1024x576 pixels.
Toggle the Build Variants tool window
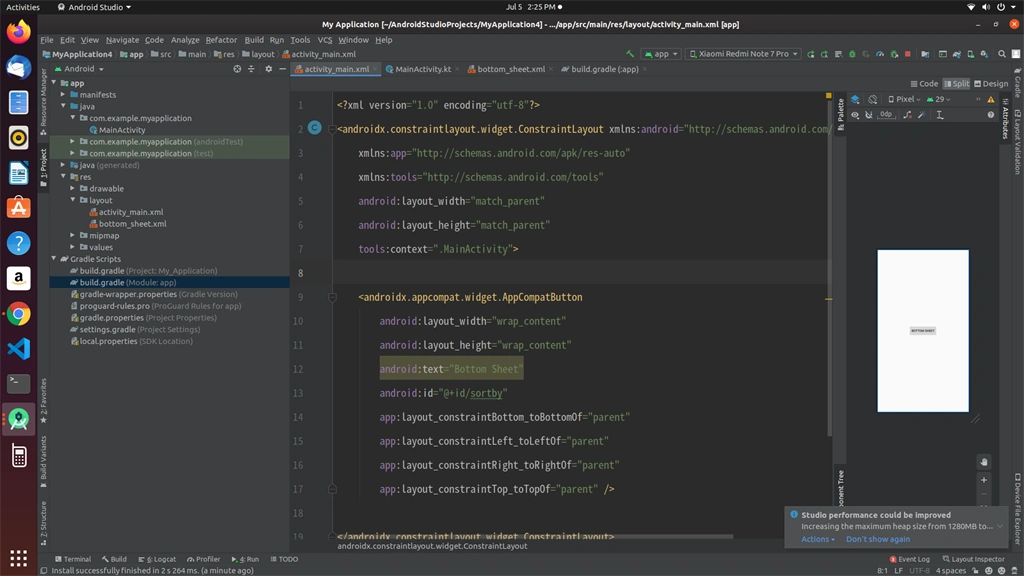pyautogui.click(x=44, y=462)
